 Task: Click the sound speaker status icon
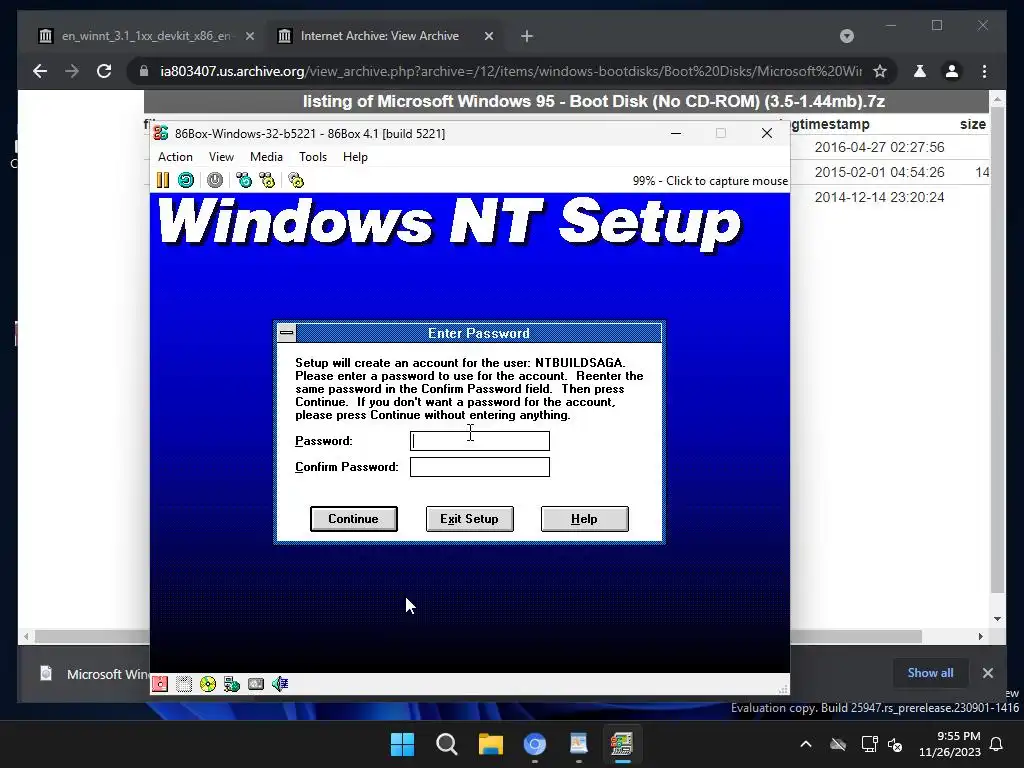(280, 684)
